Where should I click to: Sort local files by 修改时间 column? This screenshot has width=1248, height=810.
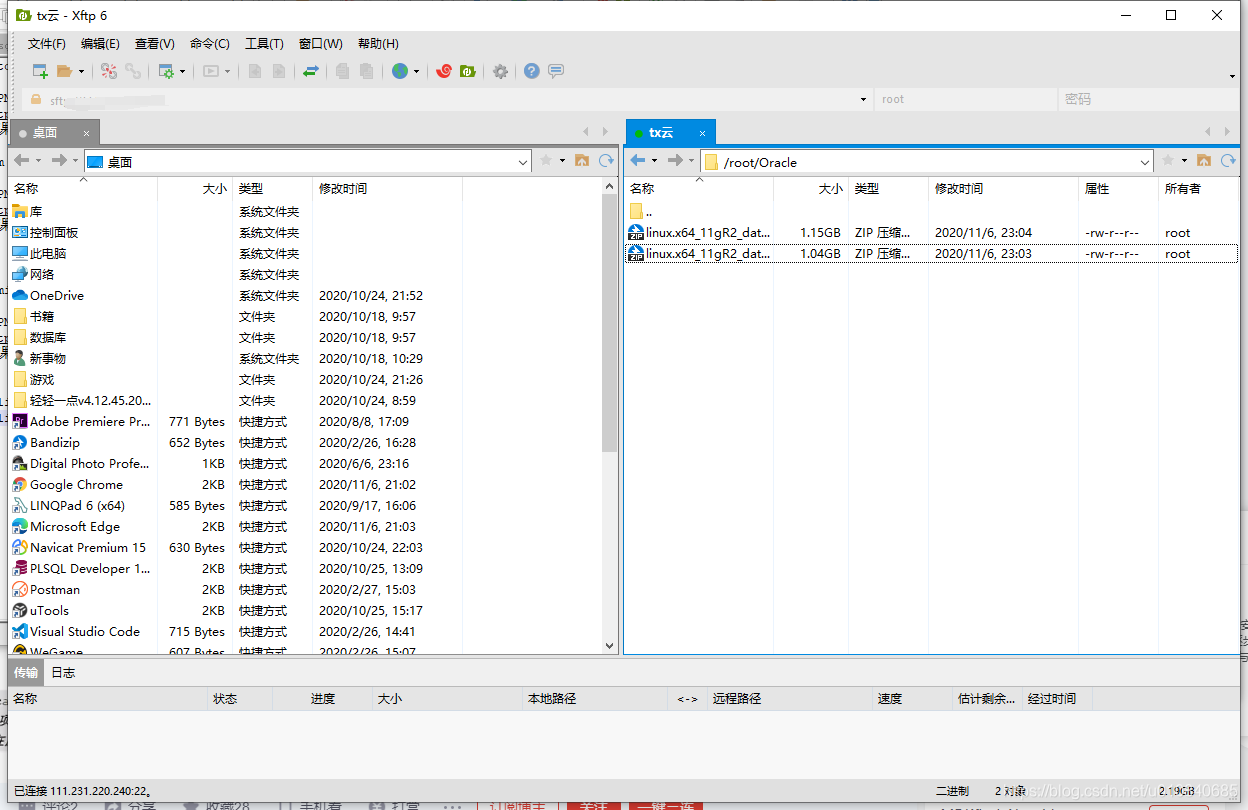click(x=387, y=188)
